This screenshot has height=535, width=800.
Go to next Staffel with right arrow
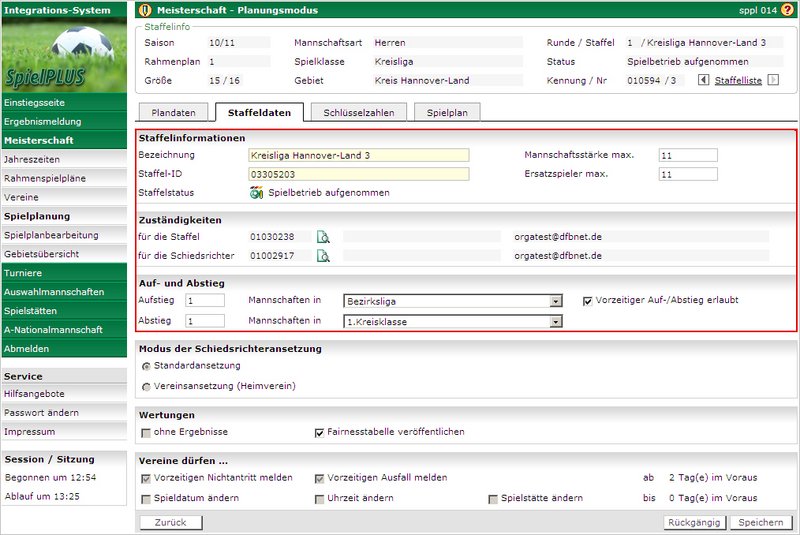[x=772, y=79]
